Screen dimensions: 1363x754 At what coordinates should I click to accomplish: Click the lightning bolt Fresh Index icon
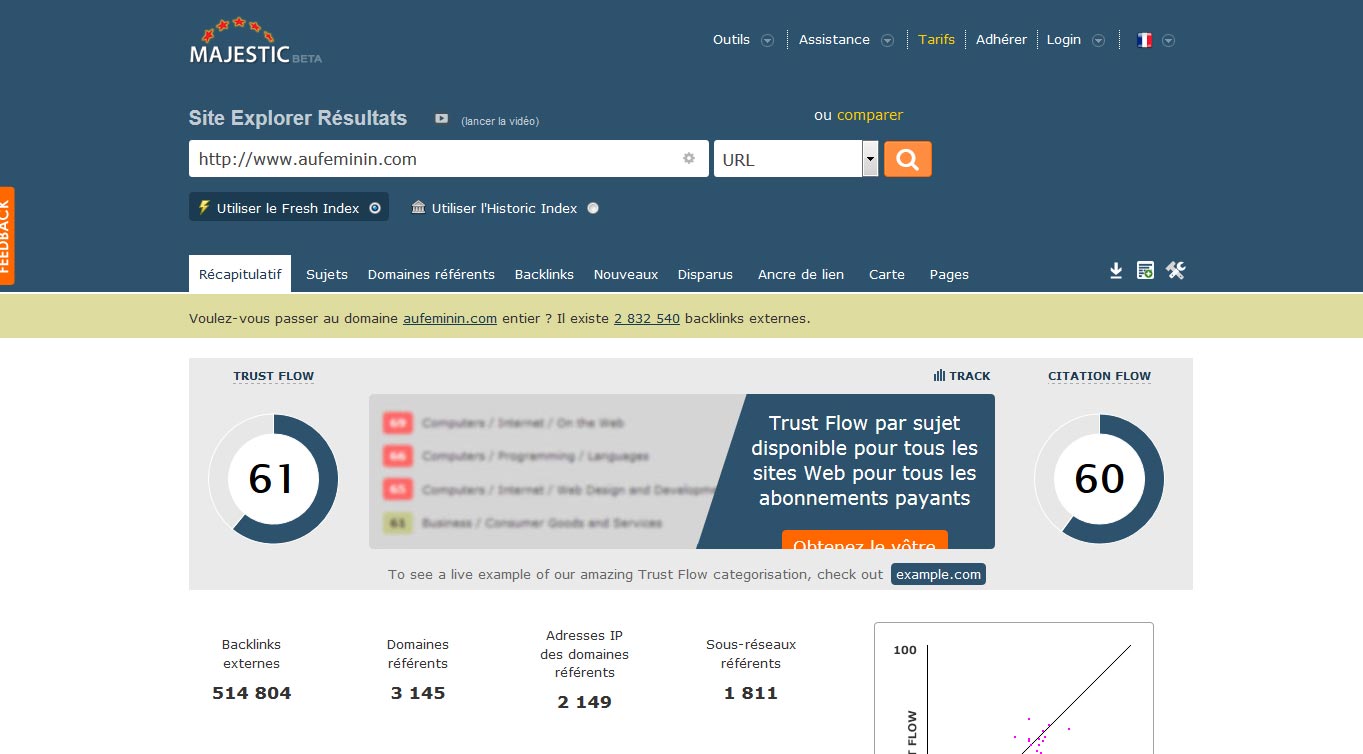(x=204, y=207)
